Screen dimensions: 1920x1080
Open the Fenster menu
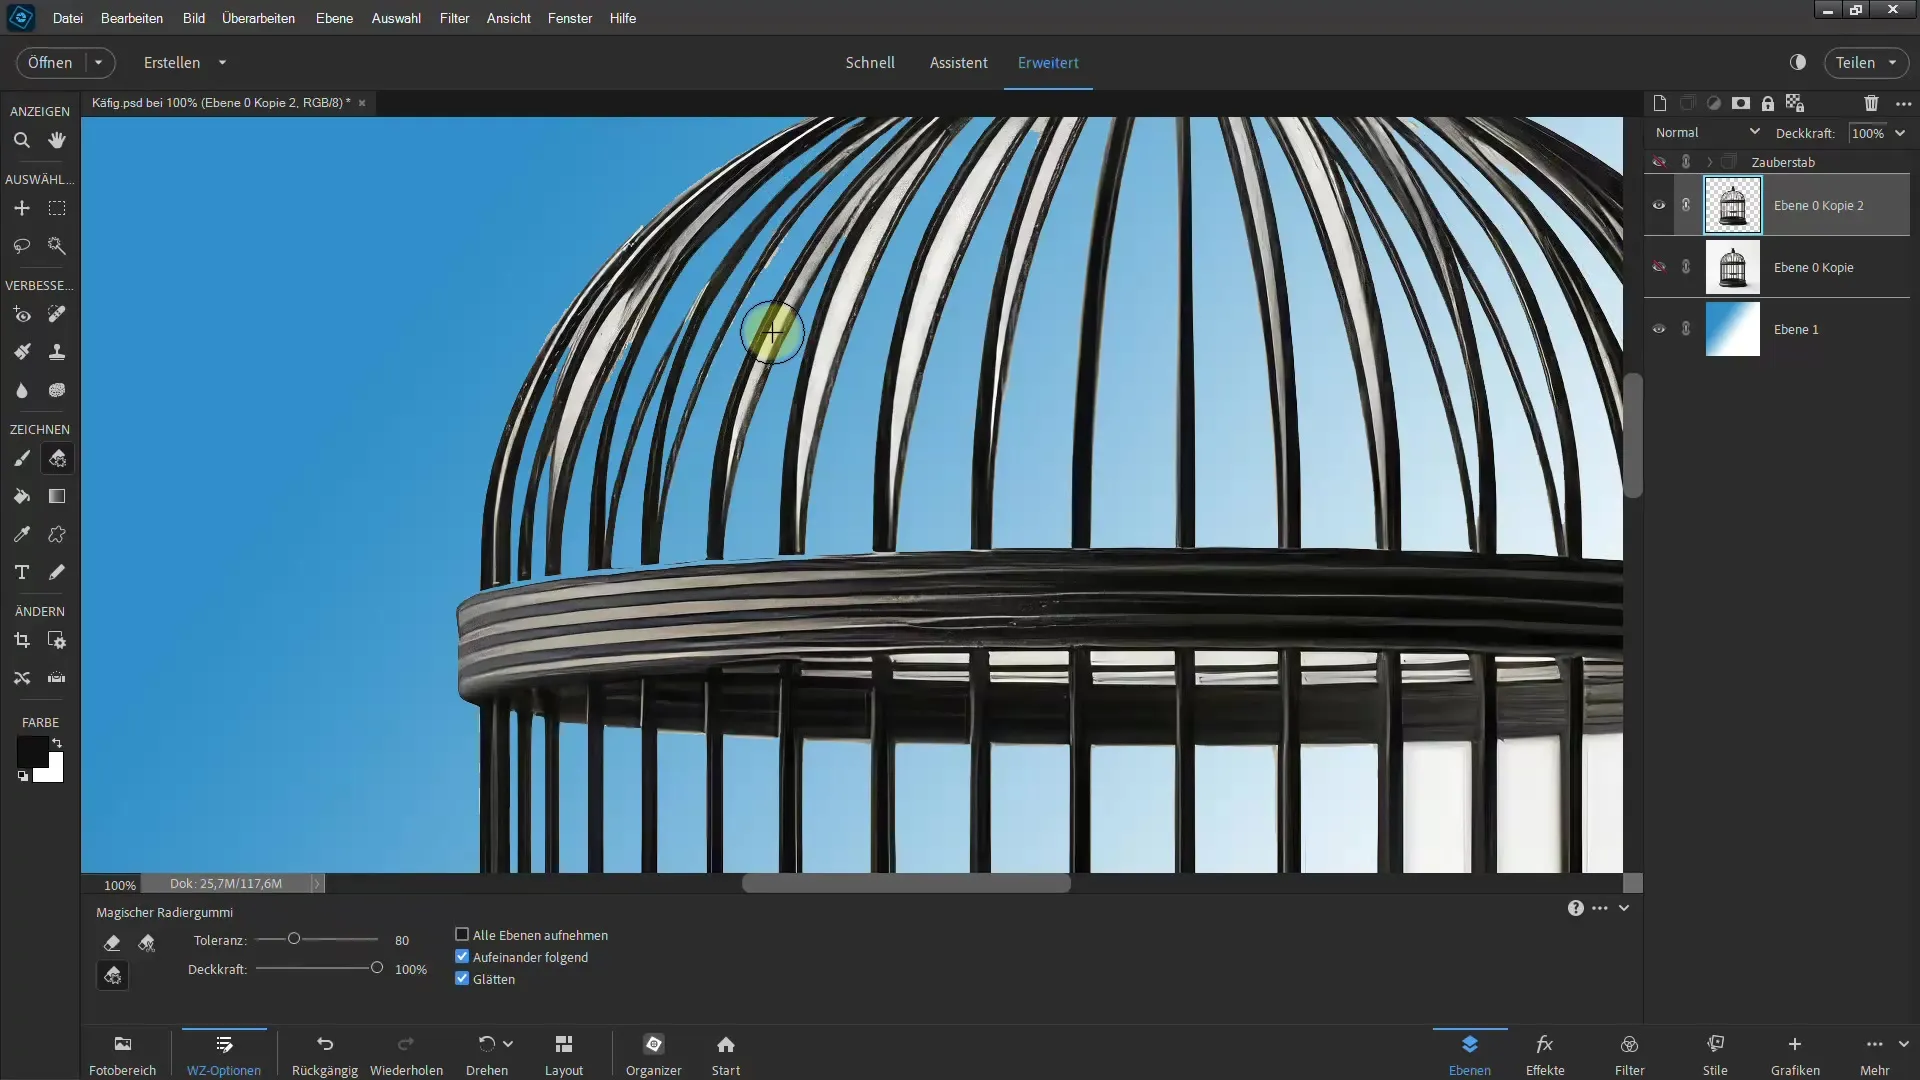tap(570, 18)
